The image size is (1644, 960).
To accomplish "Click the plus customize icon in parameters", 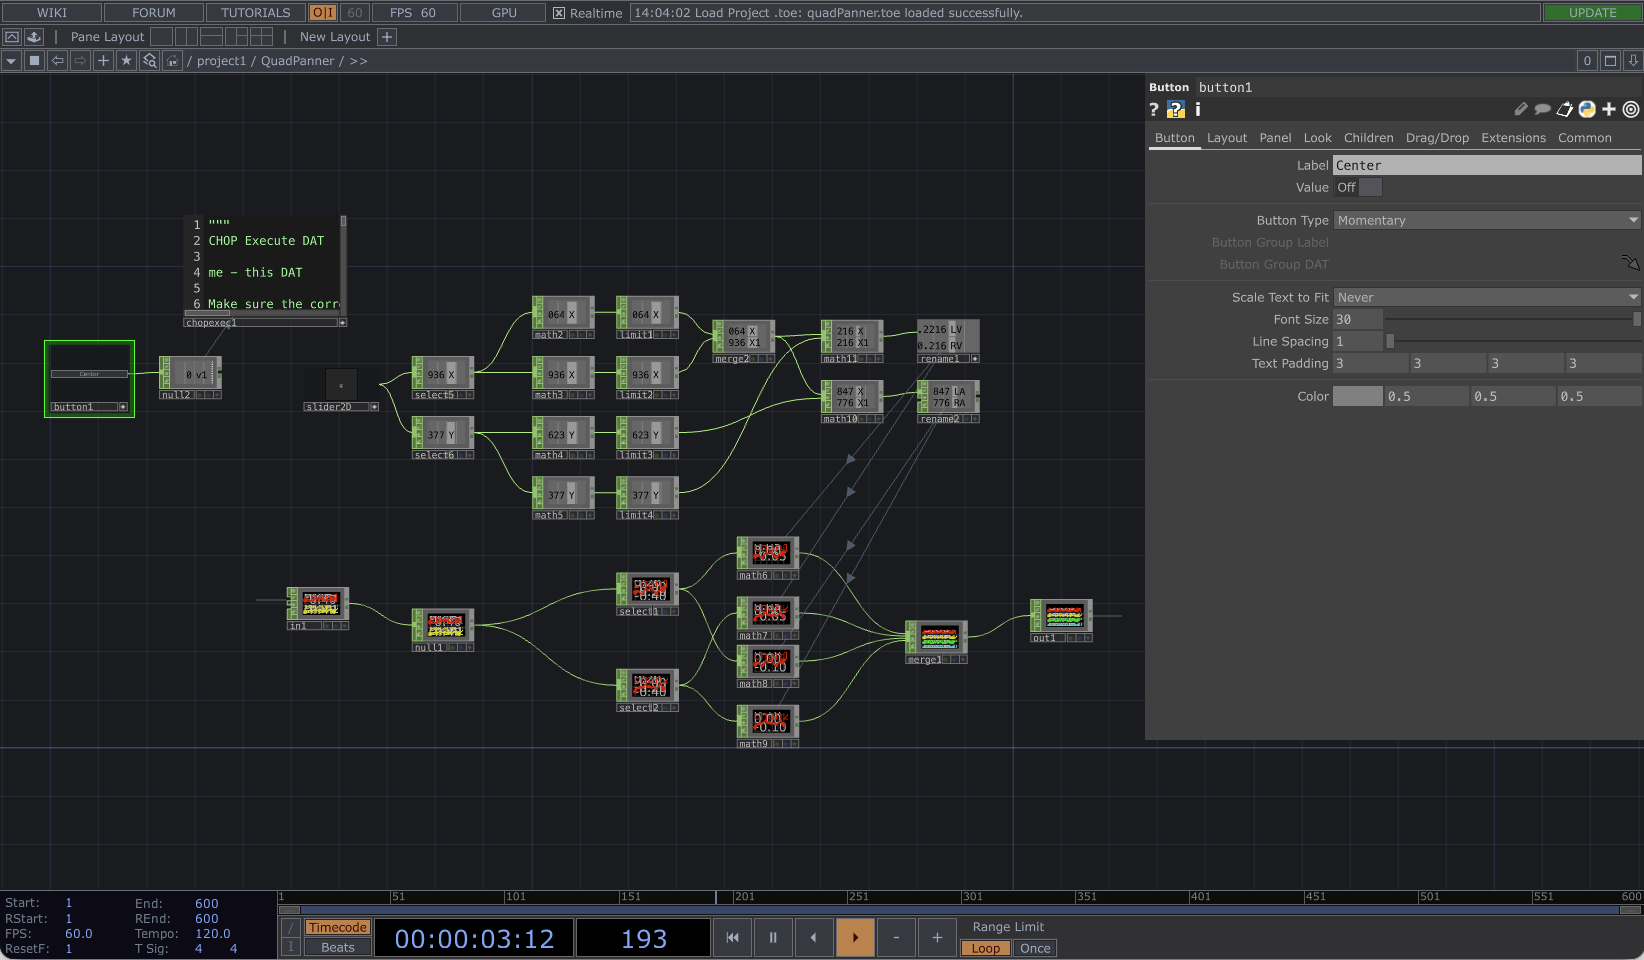I will tap(1609, 110).
